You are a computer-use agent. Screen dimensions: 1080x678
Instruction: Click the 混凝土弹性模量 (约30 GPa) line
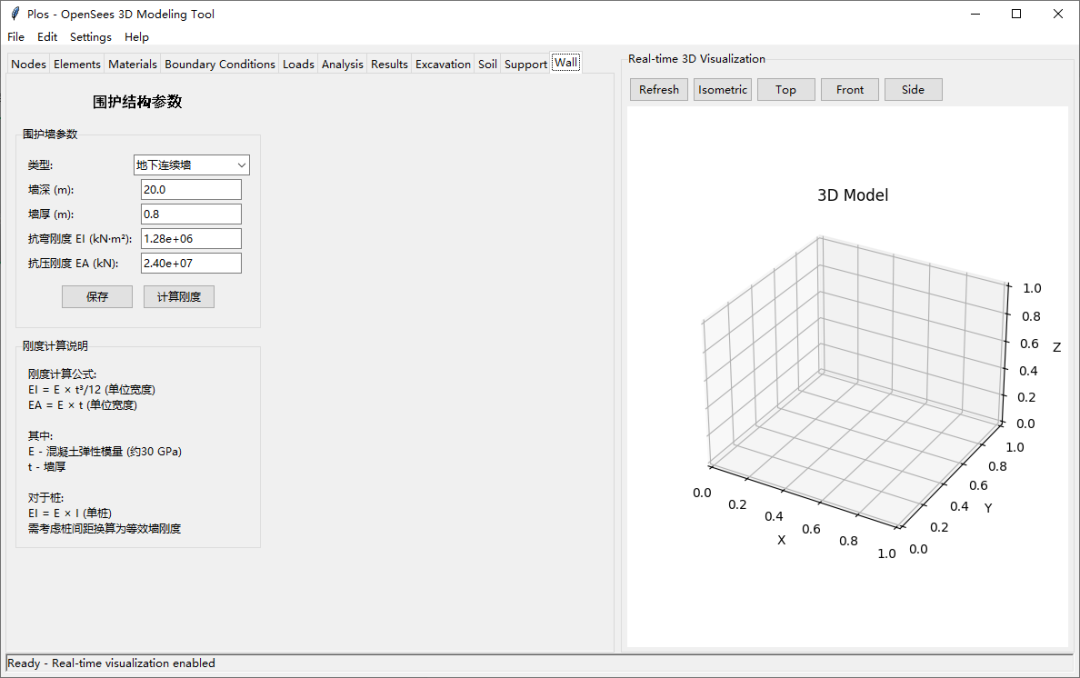click(x=105, y=451)
